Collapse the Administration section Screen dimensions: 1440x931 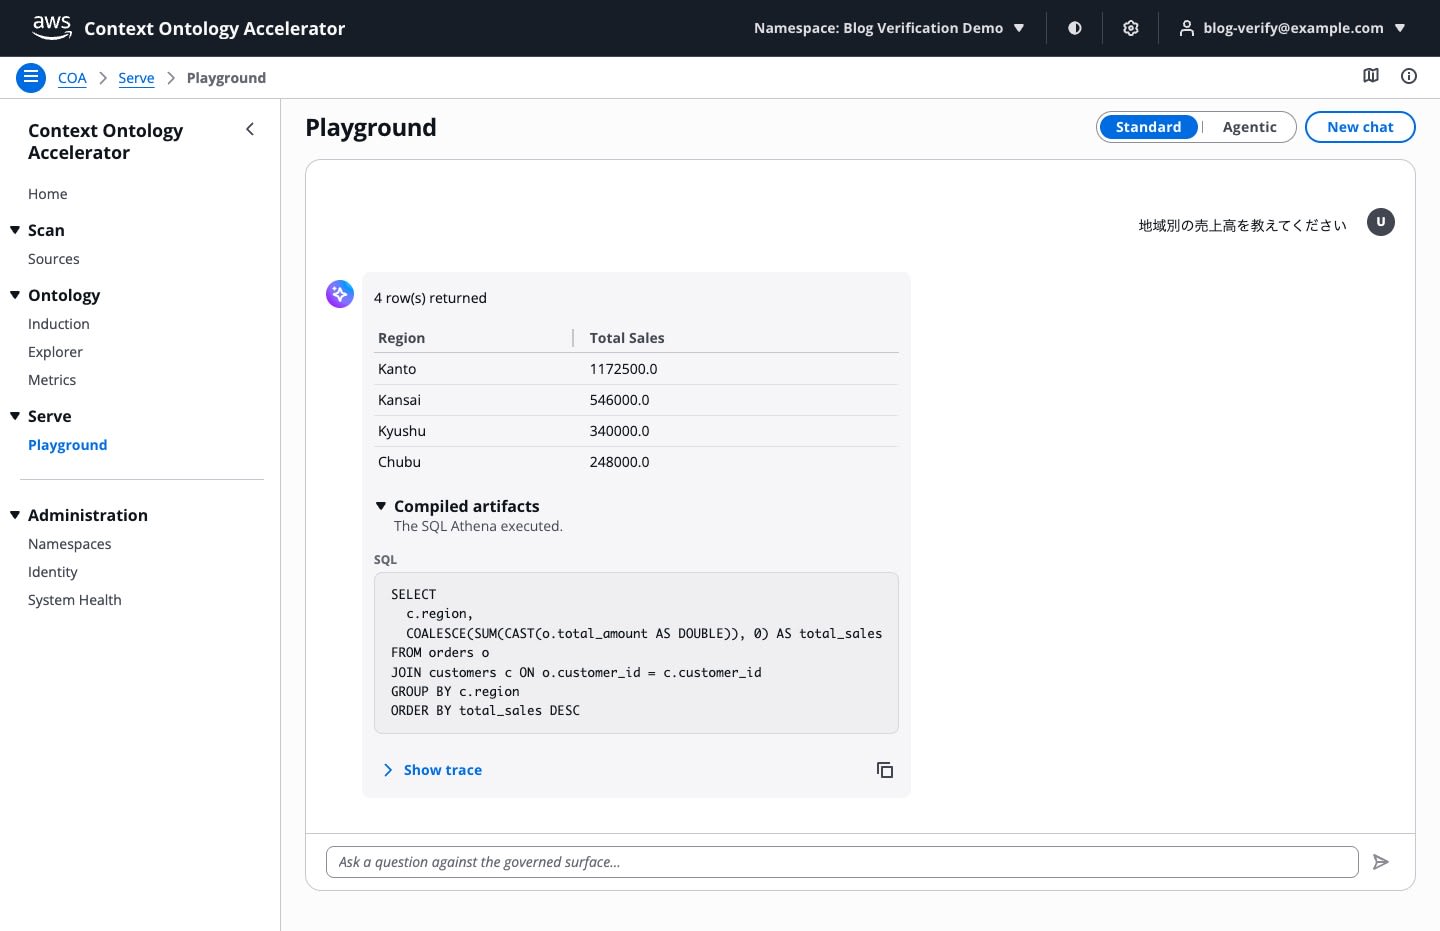point(15,515)
